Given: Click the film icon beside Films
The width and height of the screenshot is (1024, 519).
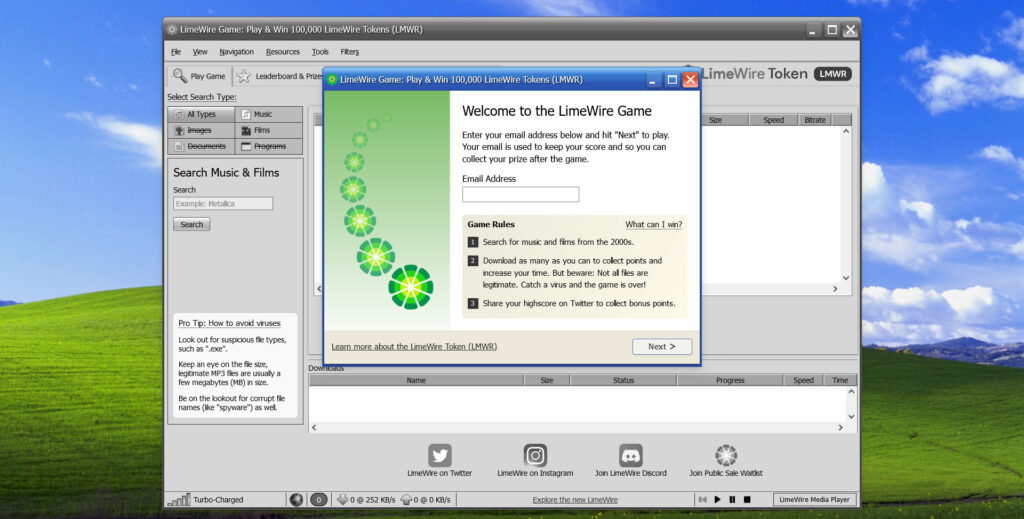Looking at the screenshot, I should 246,131.
